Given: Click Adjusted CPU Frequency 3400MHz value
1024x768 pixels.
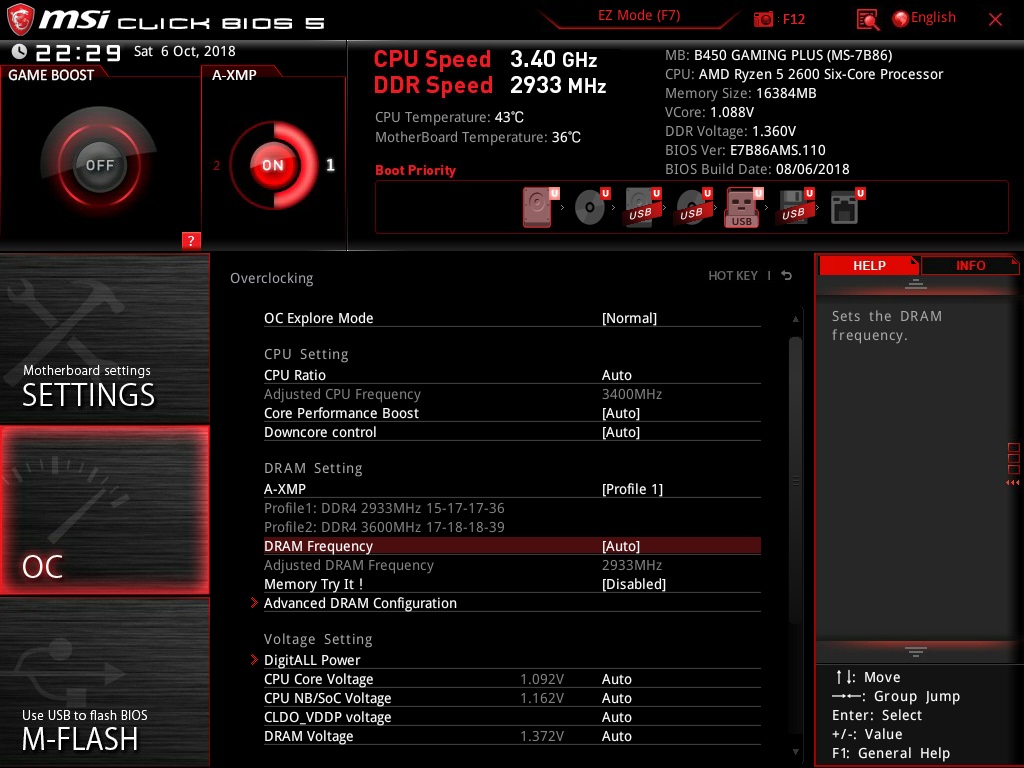Looking at the screenshot, I should pos(632,394).
